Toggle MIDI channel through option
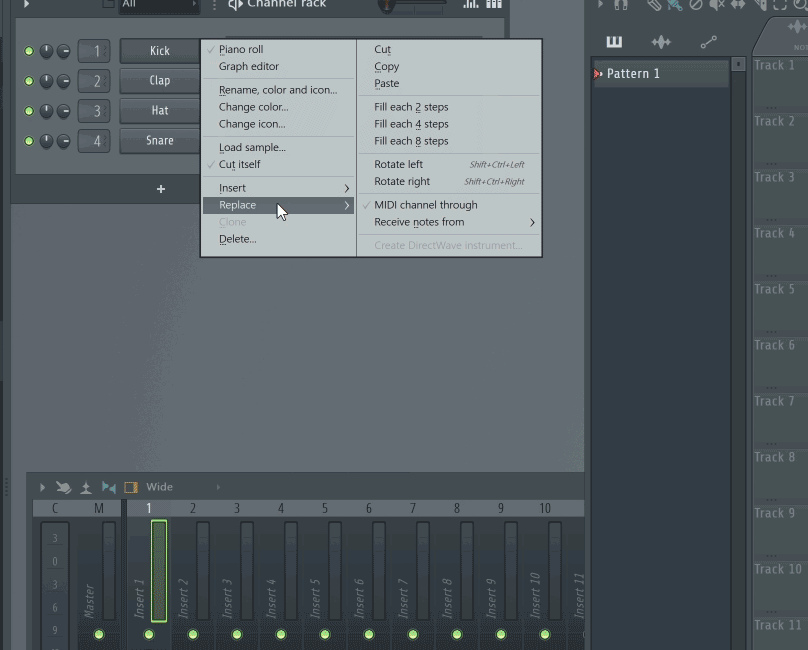808x650 pixels. (449, 205)
